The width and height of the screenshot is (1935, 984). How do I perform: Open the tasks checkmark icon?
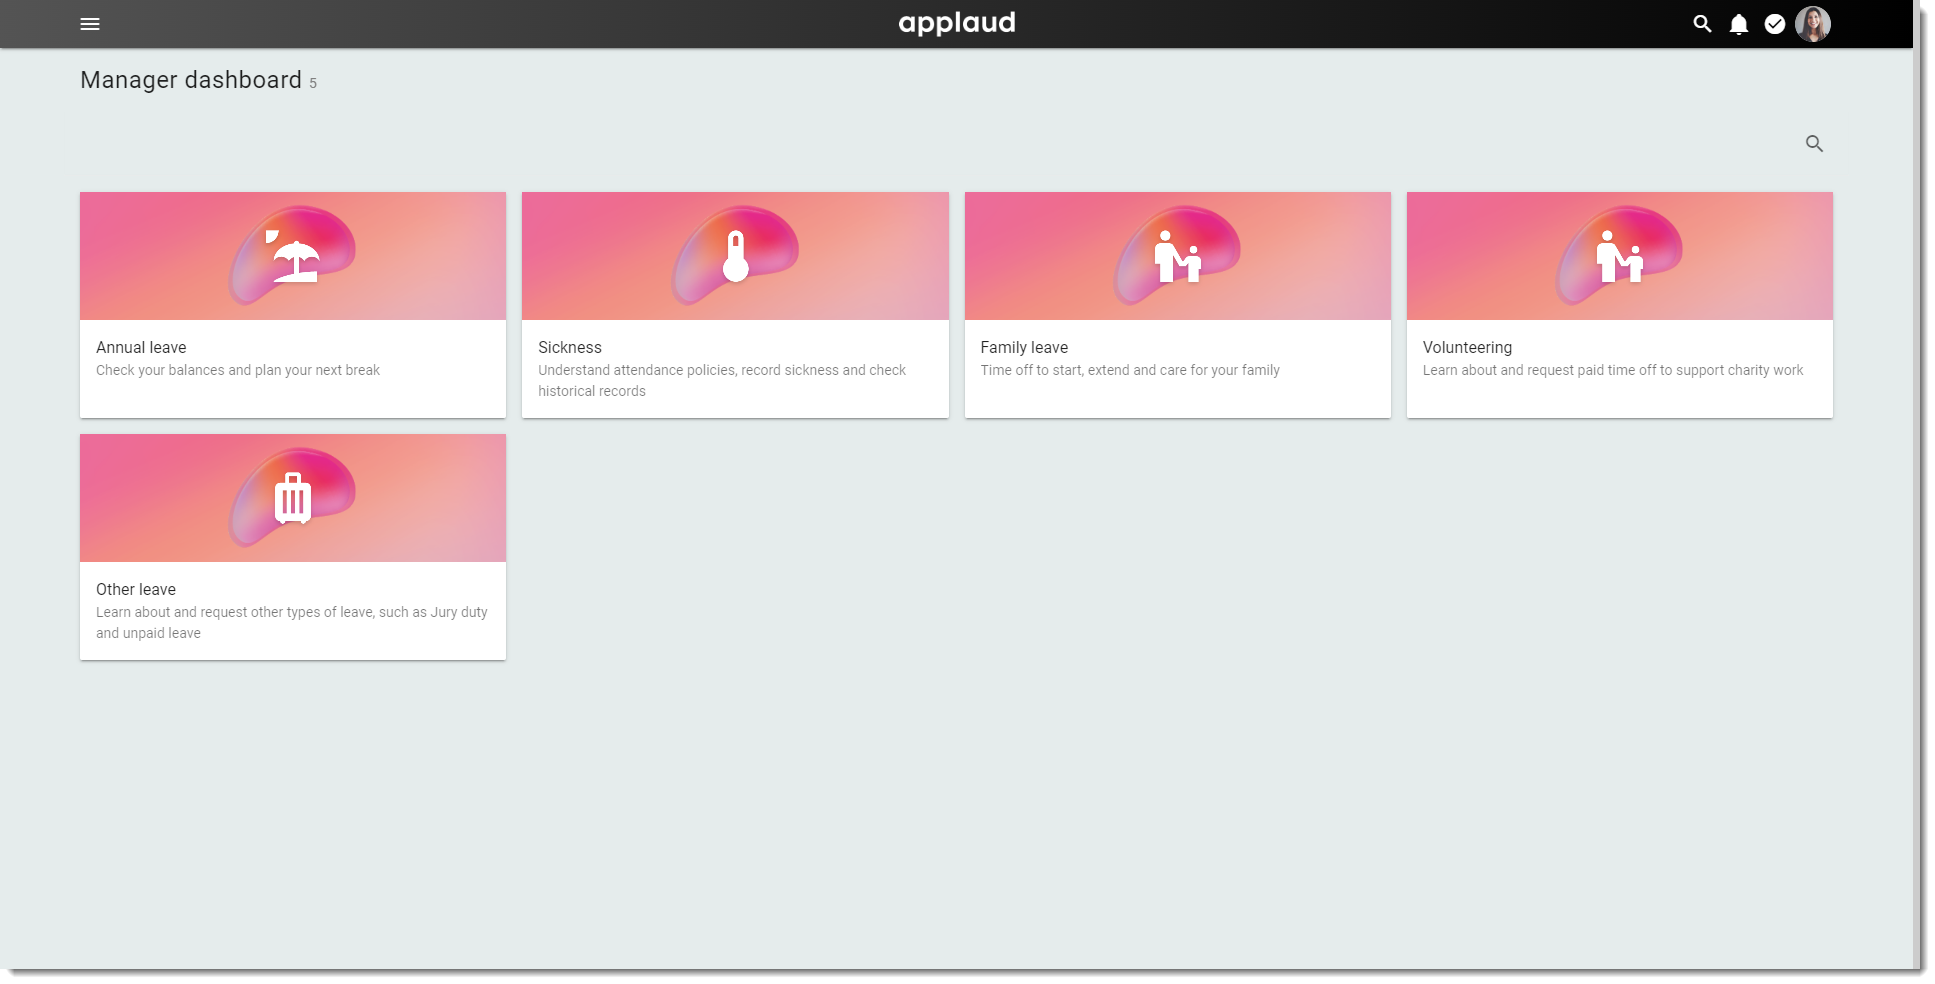click(x=1775, y=24)
